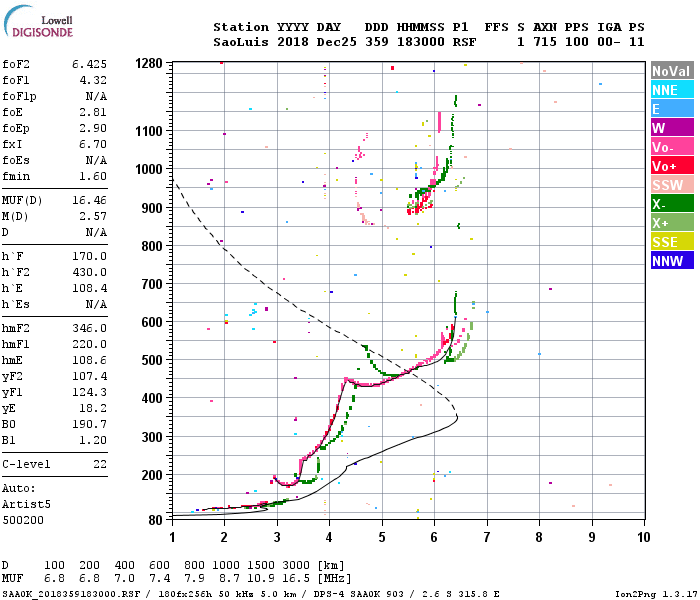Click the foEs N/A value
Screen dimensions: 700x600
[x=96, y=161]
